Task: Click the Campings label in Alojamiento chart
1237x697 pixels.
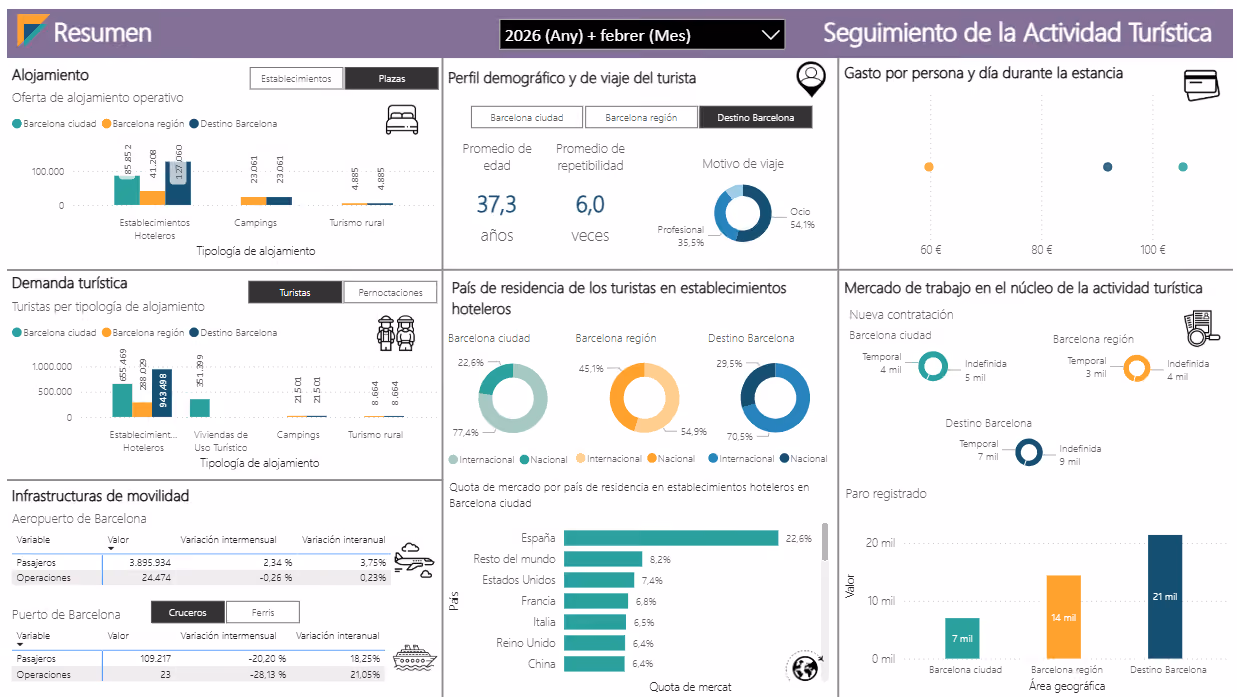Action: pyautogui.click(x=256, y=223)
